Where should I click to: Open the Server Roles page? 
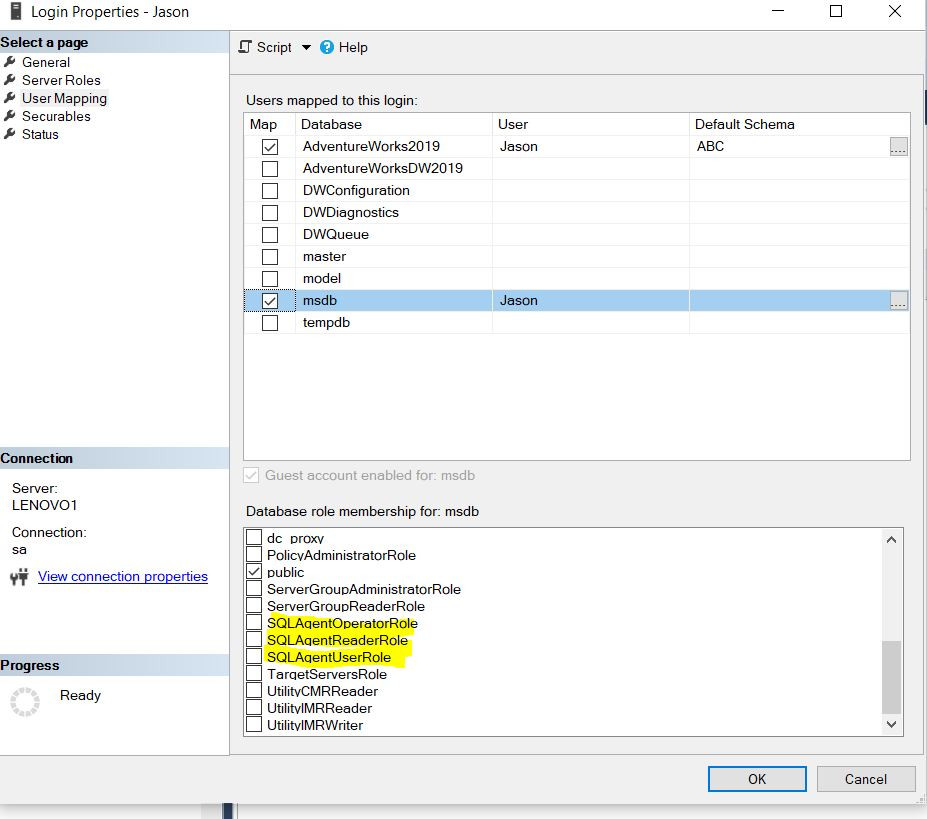pos(61,80)
